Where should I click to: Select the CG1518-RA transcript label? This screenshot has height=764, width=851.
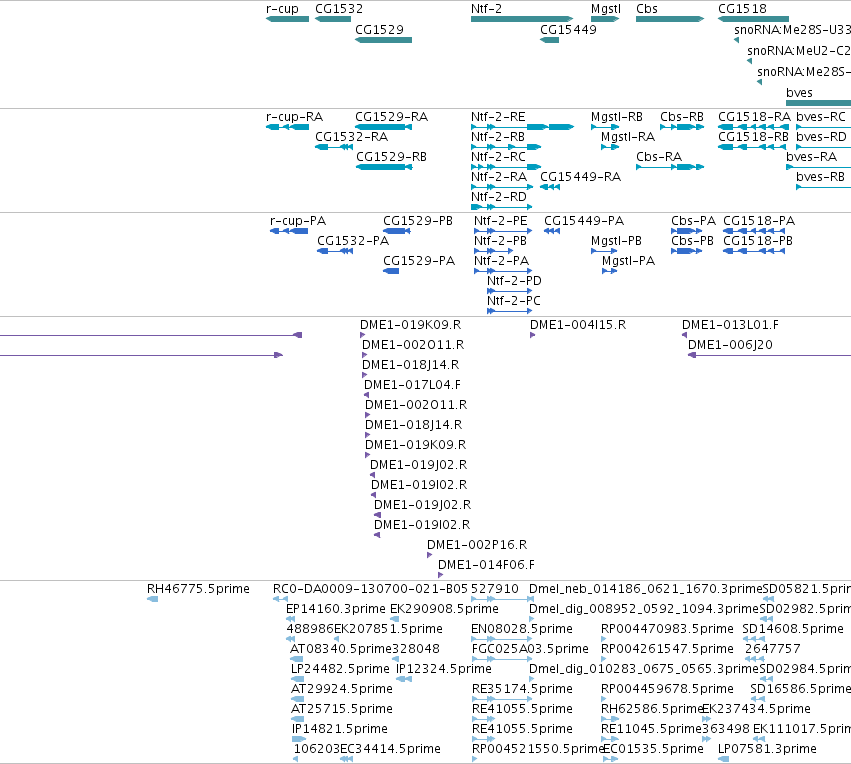click(754, 117)
